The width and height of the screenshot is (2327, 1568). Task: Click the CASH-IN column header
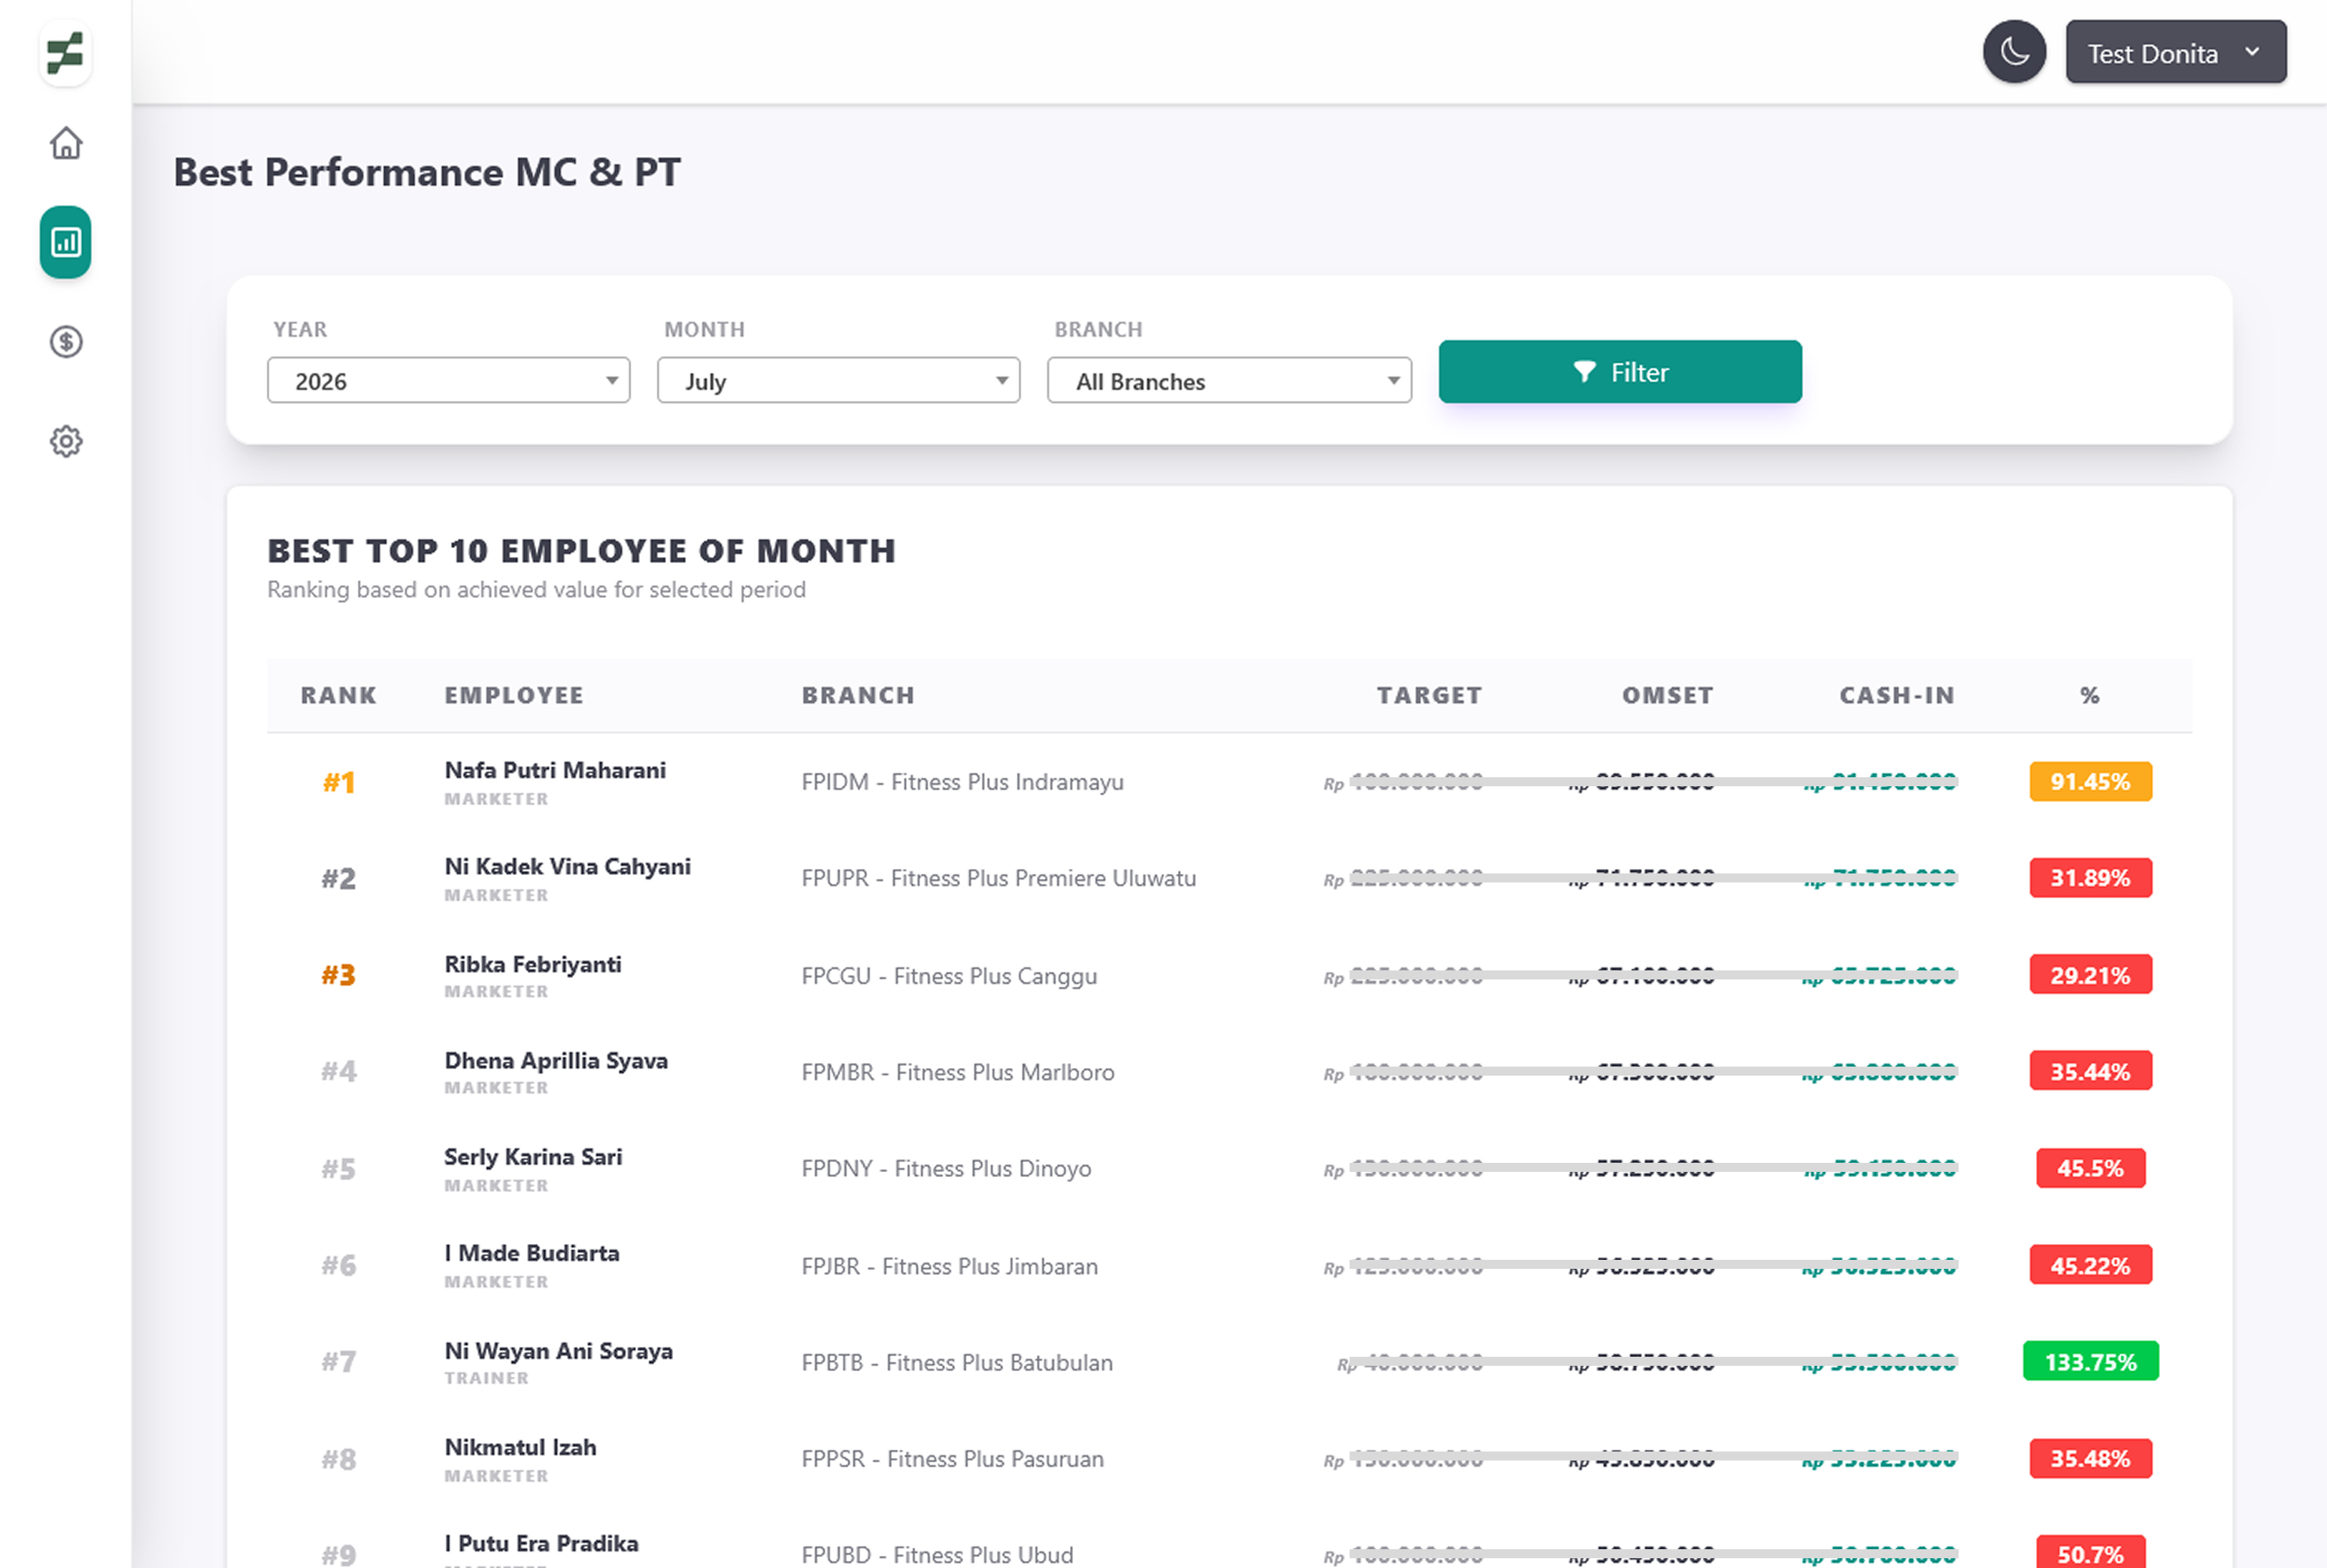point(1897,695)
